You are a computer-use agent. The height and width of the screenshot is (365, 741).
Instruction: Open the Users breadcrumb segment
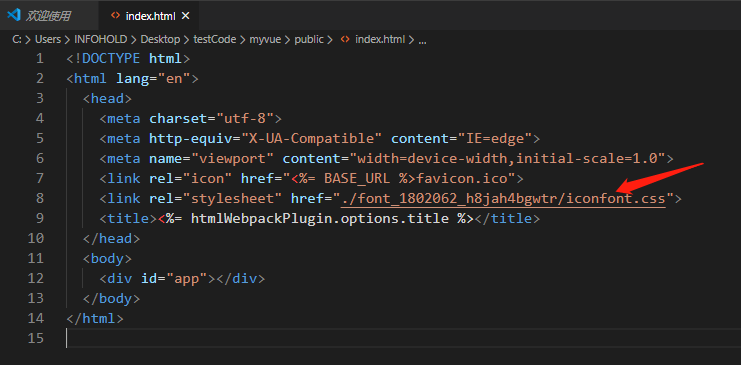click(x=48, y=39)
